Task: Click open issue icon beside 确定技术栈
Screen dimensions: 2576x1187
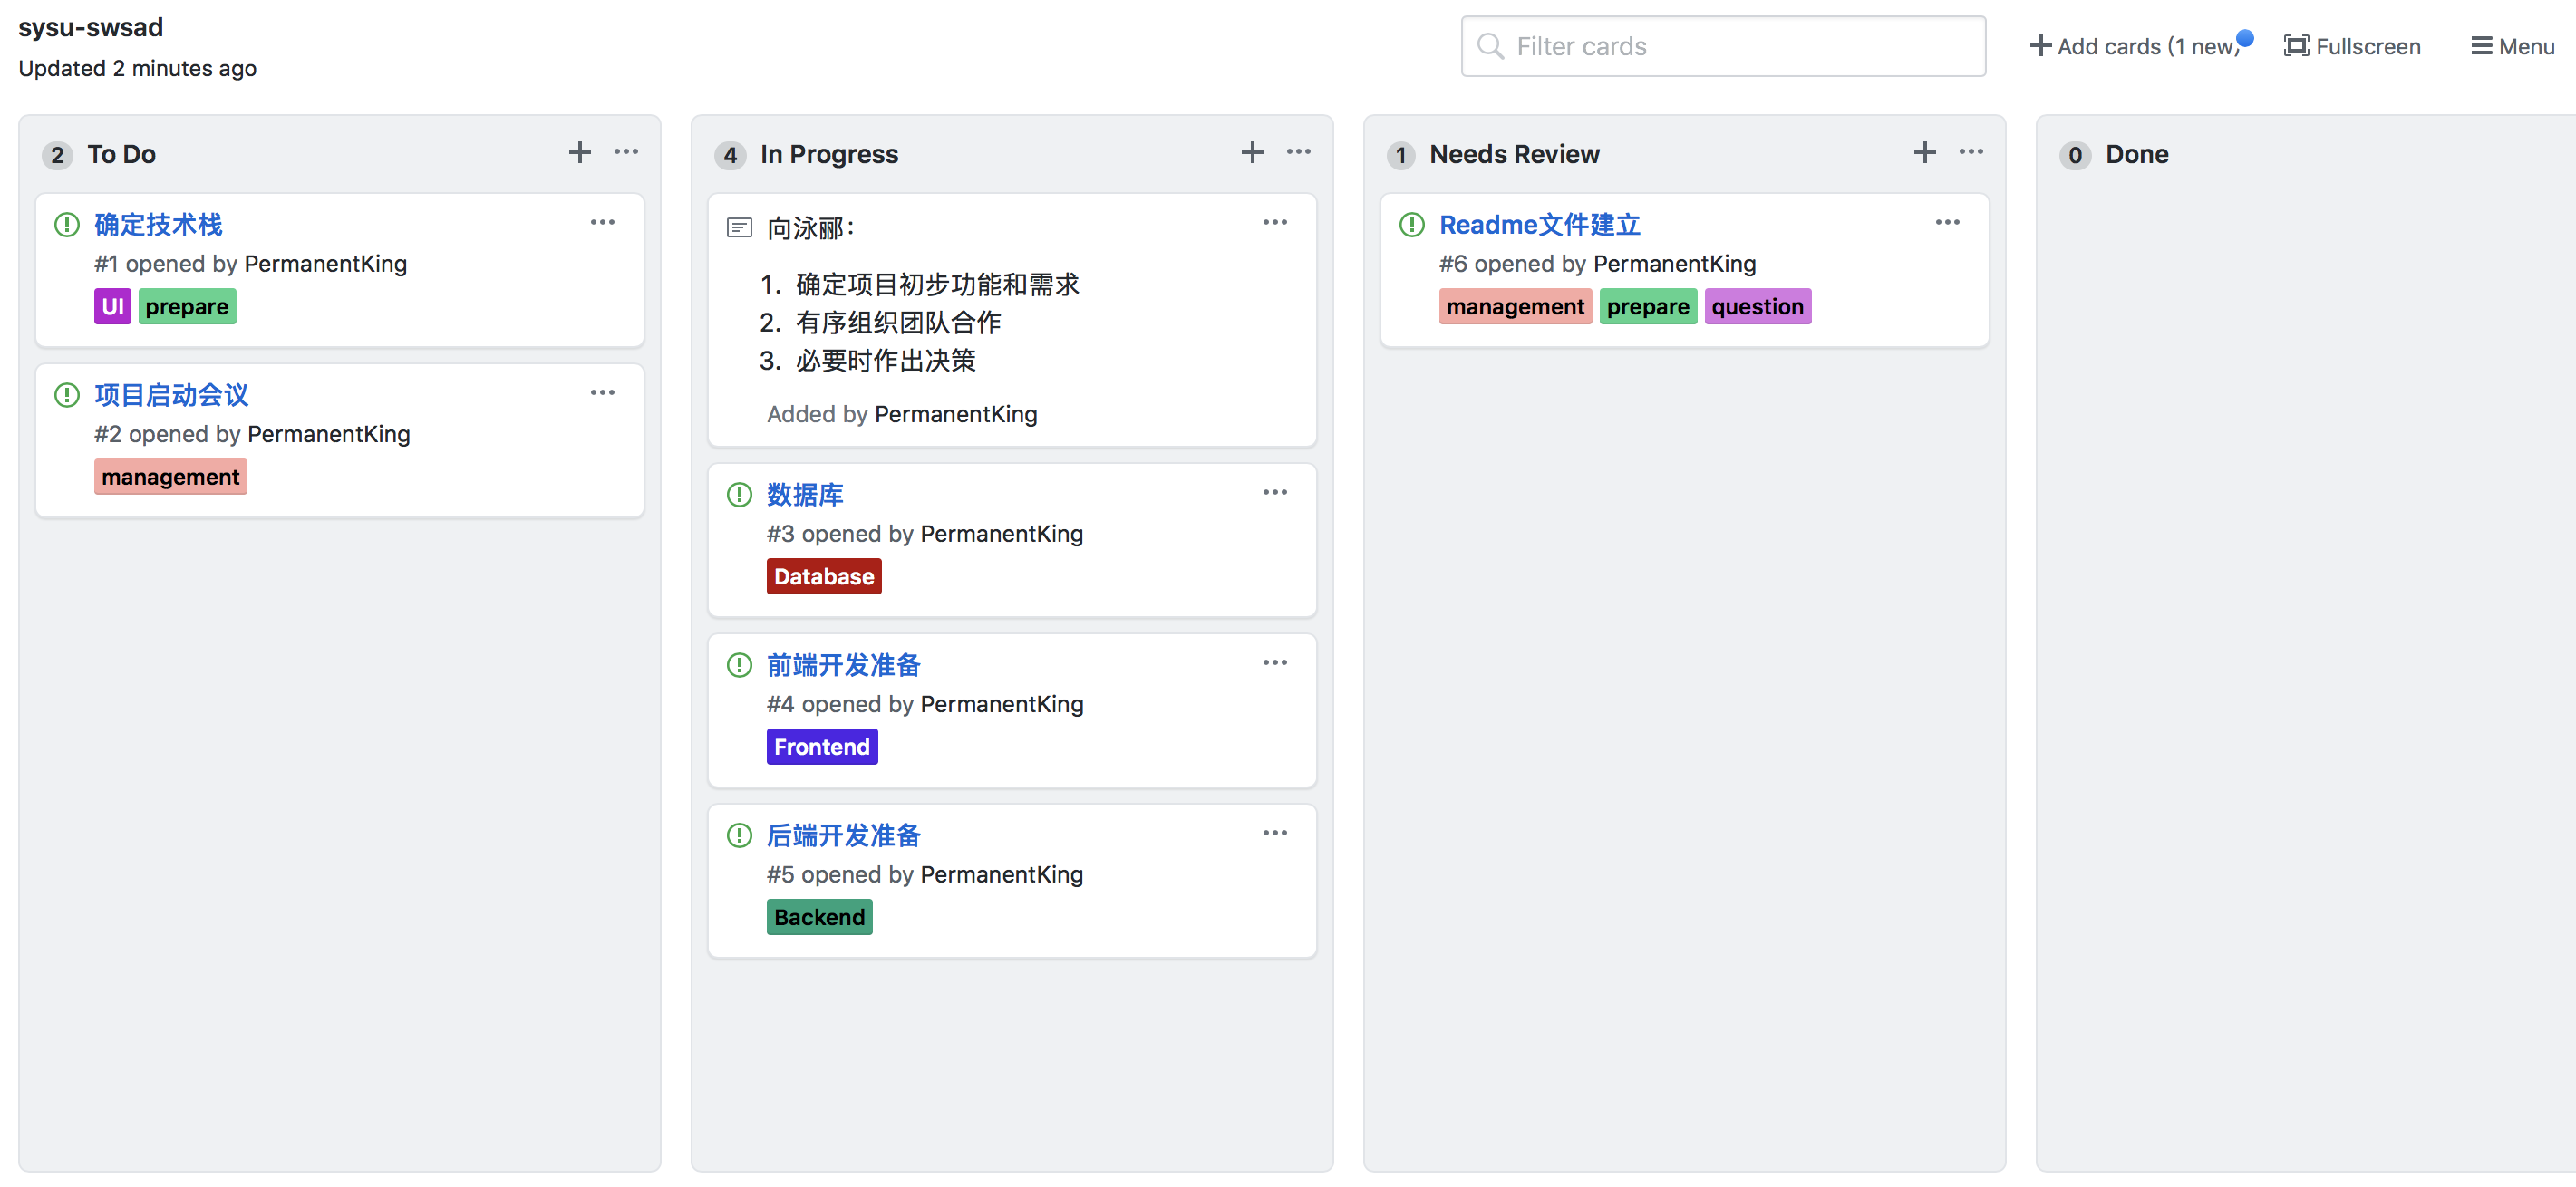Action: click(x=67, y=224)
